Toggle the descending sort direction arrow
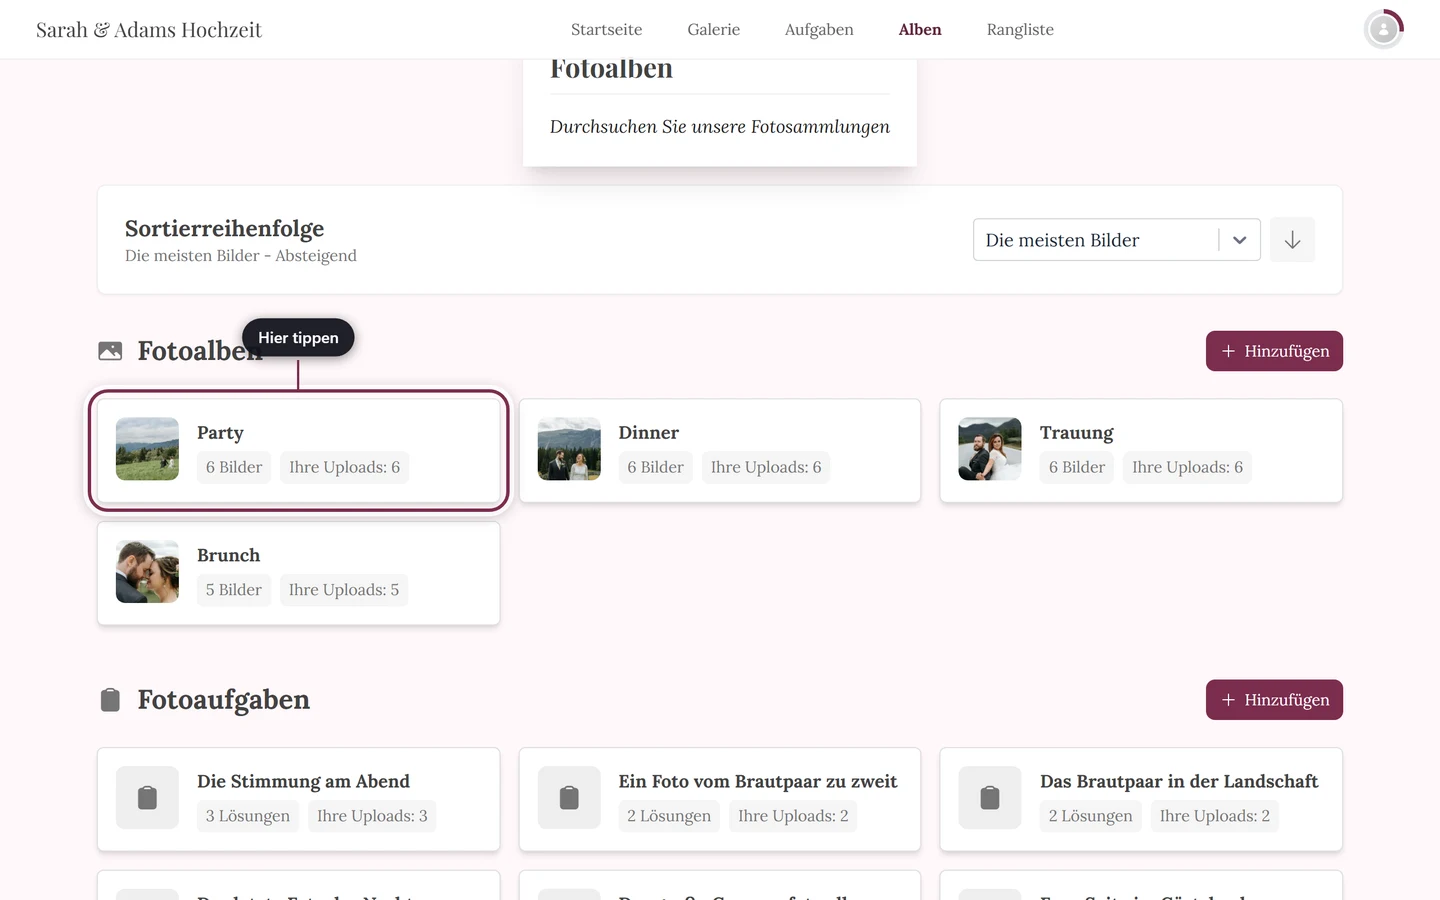 coord(1292,240)
